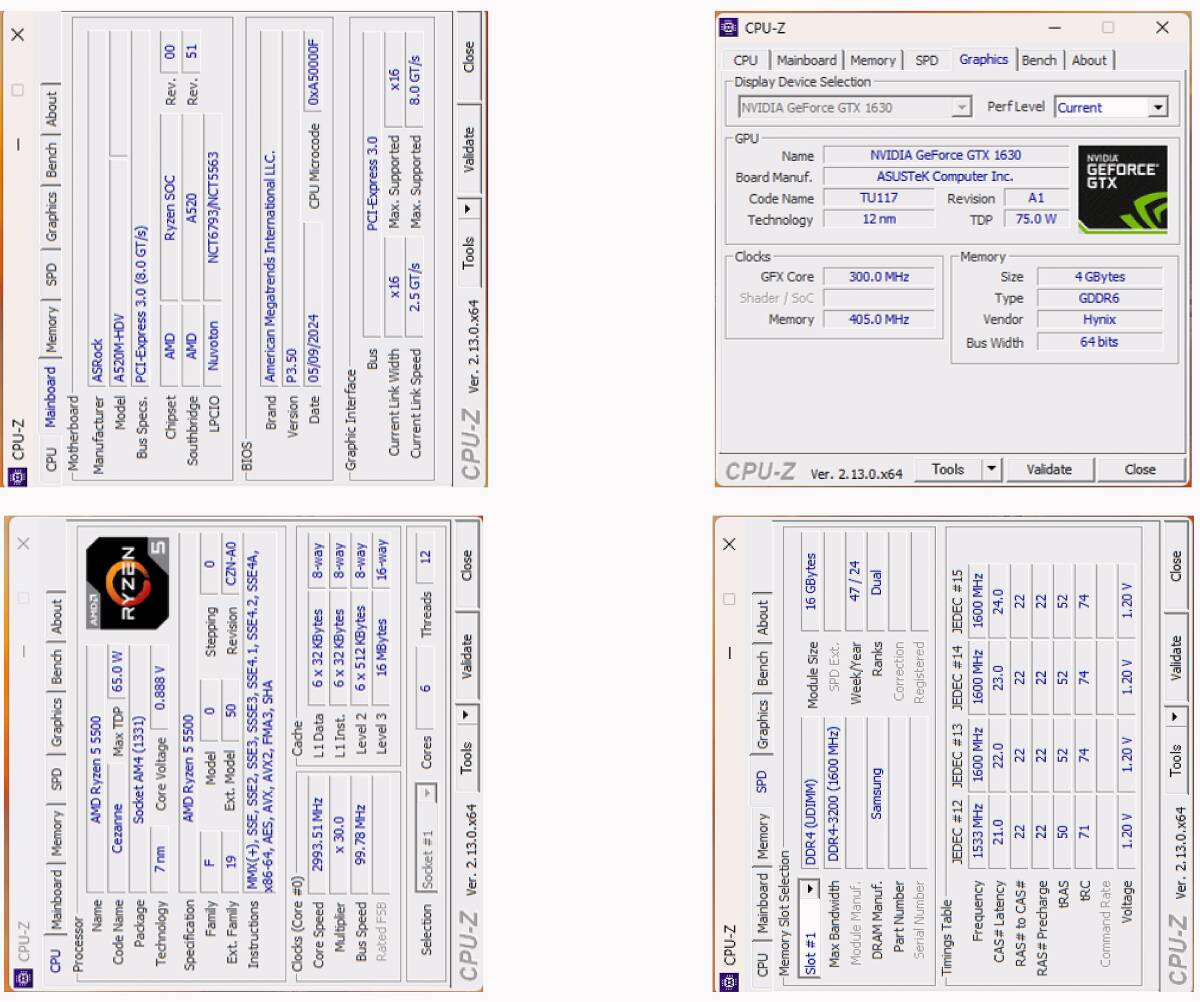Click the Module Size value 16 GBytes
This screenshot has height=1002, width=1200.
[x=811, y=580]
